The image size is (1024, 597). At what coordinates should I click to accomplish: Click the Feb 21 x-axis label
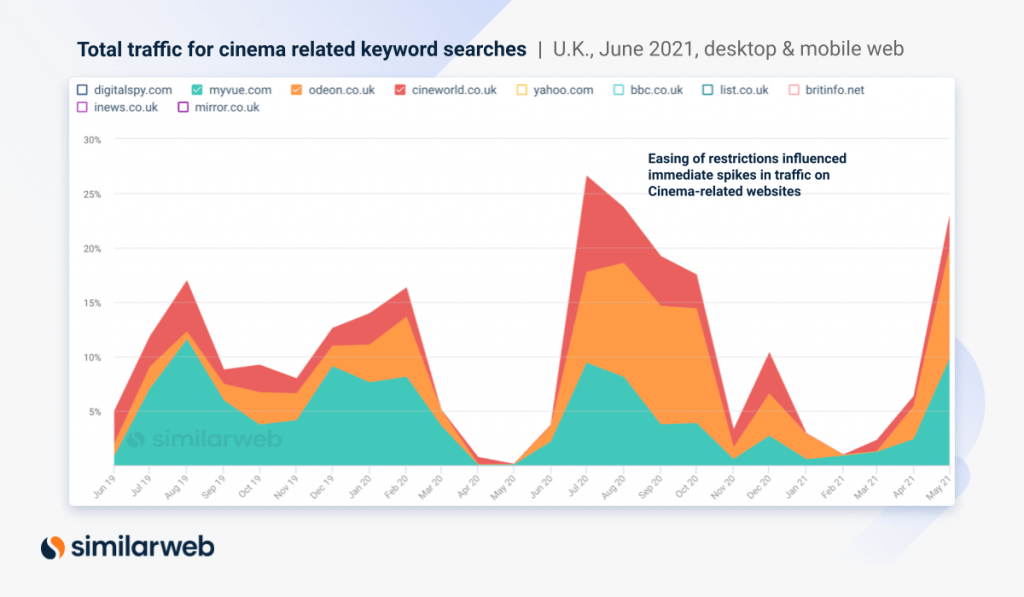[832, 487]
